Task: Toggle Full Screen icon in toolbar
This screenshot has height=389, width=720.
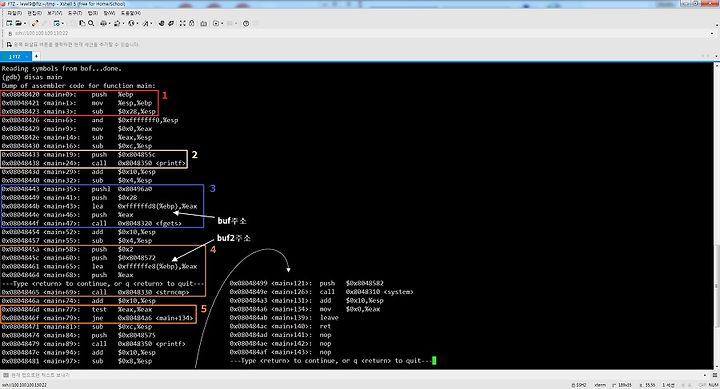Action: 183,23
